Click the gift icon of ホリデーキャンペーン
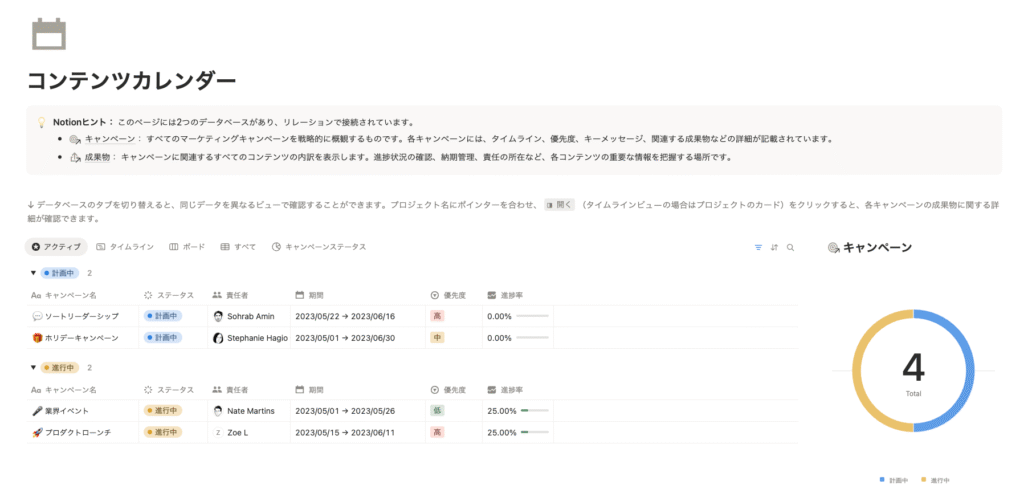The height and width of the screenshot is (501, 1024). pos(37,338)
